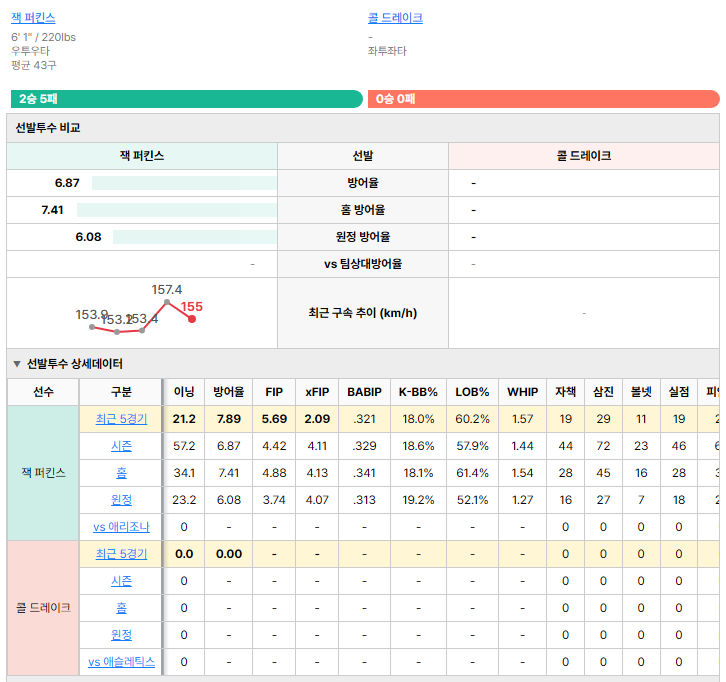Open 콜 드레이크 홈 stats link

(121, 607)
